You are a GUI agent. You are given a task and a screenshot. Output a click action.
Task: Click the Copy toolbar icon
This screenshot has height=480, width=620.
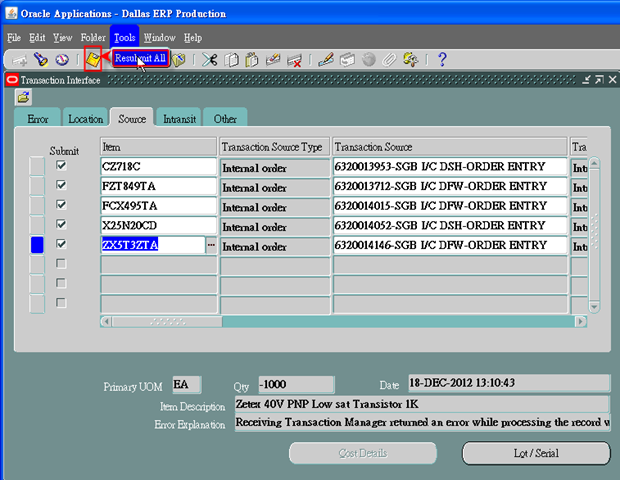(x=231, y=60)
